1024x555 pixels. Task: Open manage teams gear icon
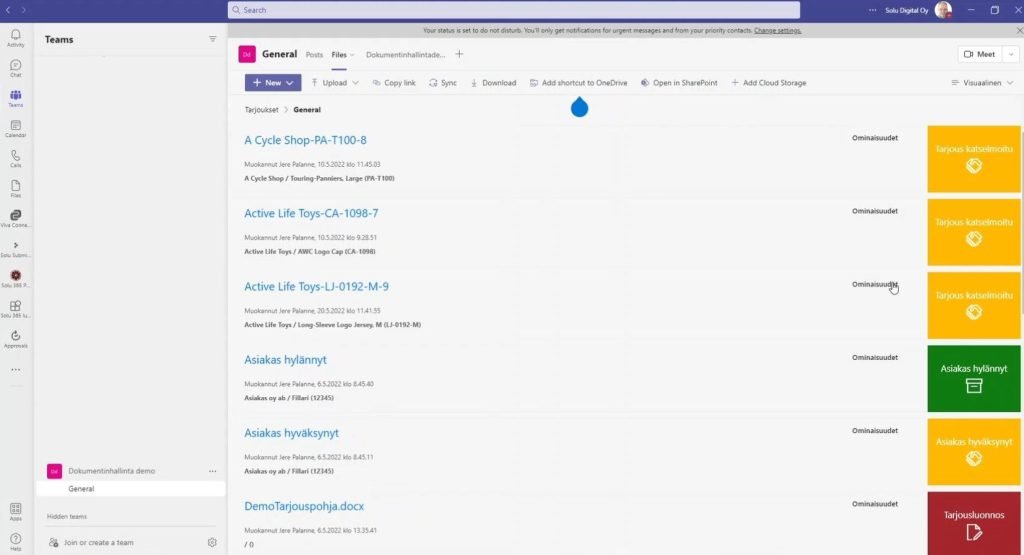coord(212,542)
